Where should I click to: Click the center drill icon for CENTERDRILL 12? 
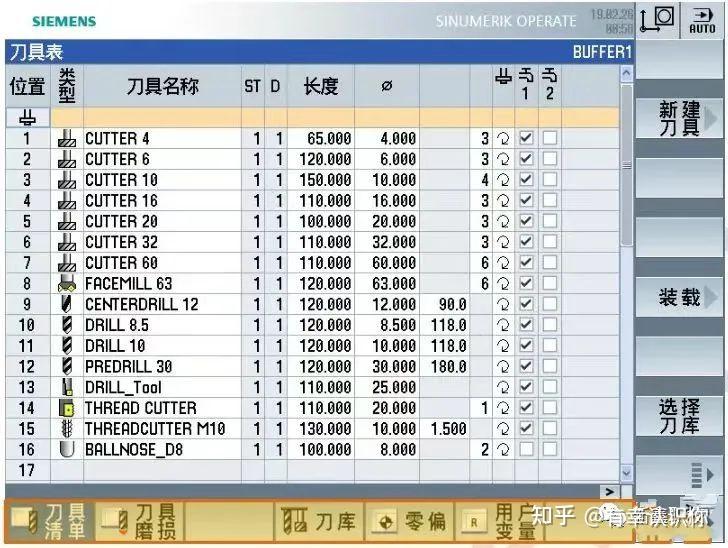pos(67,304)
